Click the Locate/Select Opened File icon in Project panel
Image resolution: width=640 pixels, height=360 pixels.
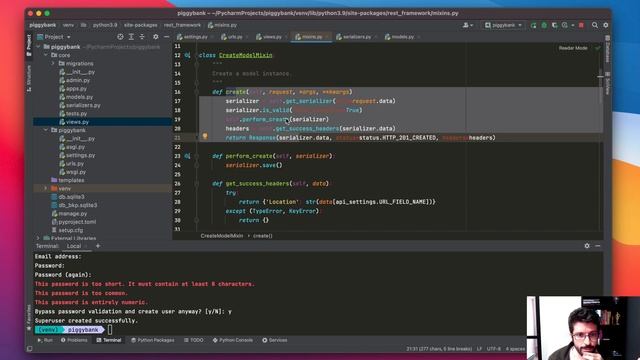click(120, 37)
